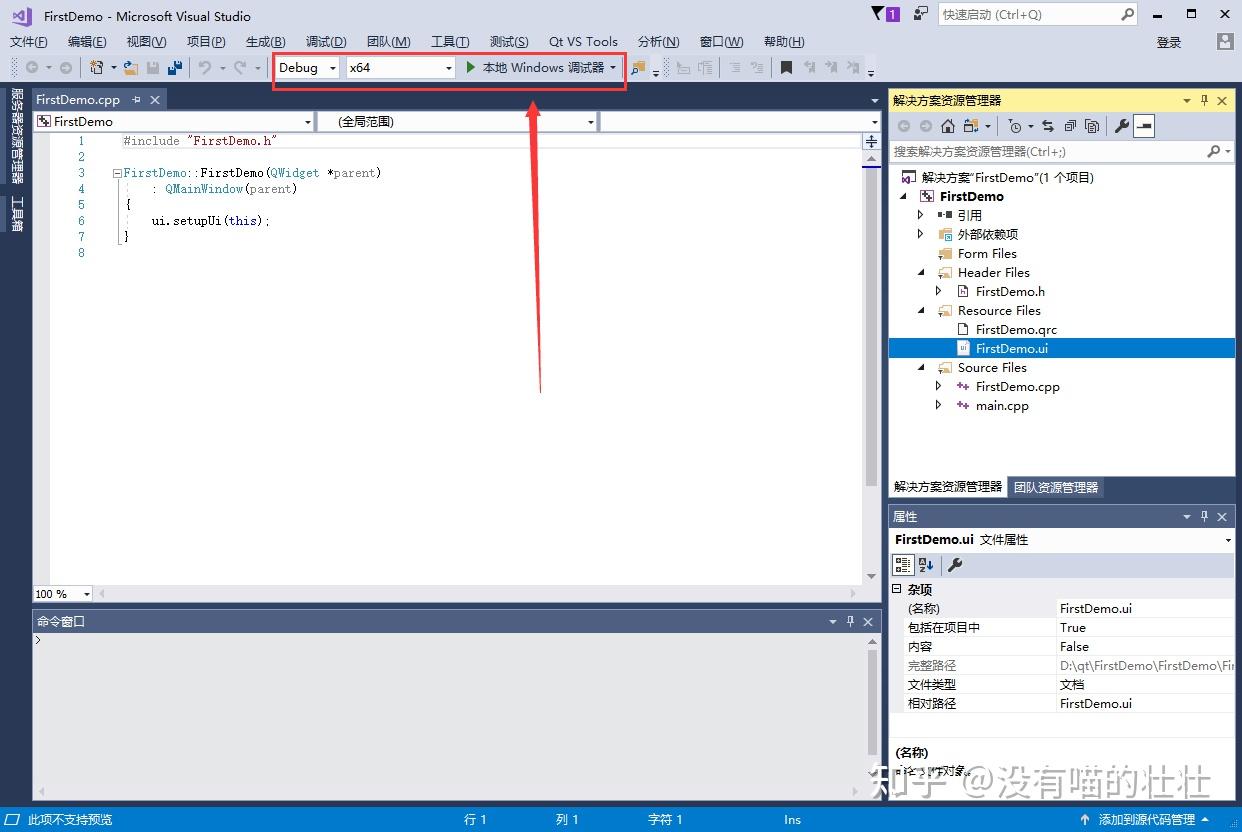Expand the FirstDemo.h tree node

point(938,291)
